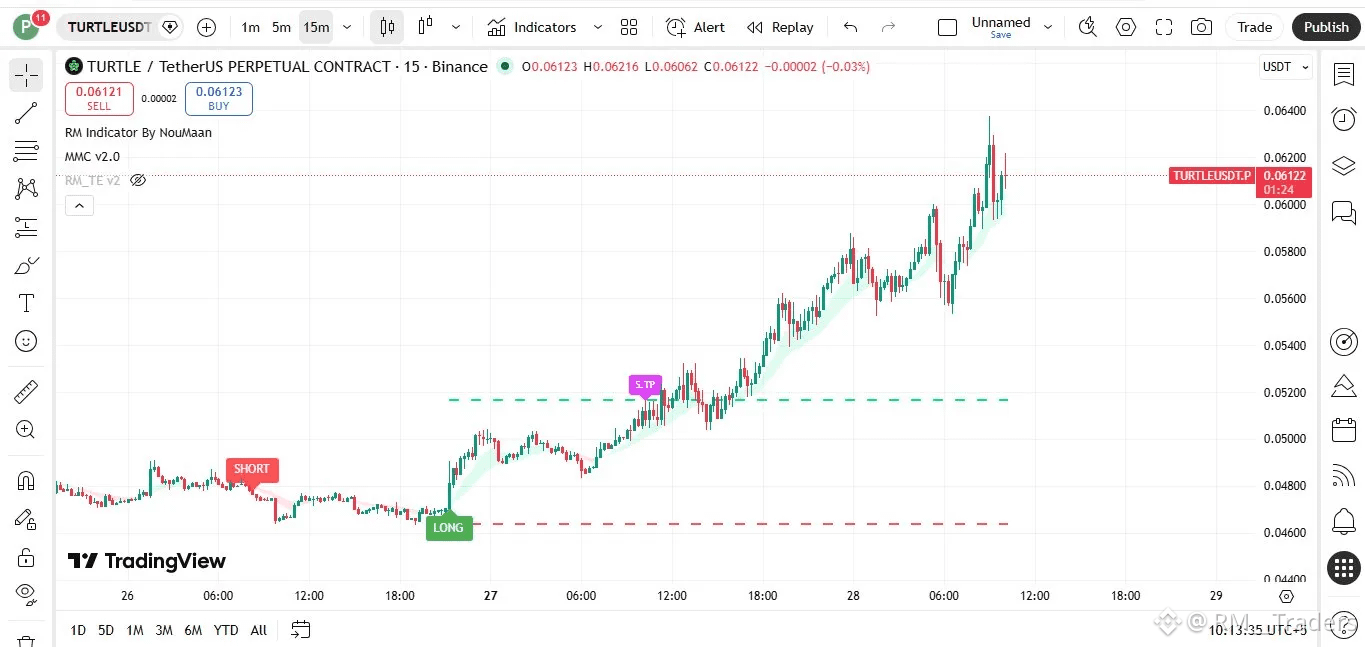
Task: Select the ruler measure tool
Action: tap(26, 391)
